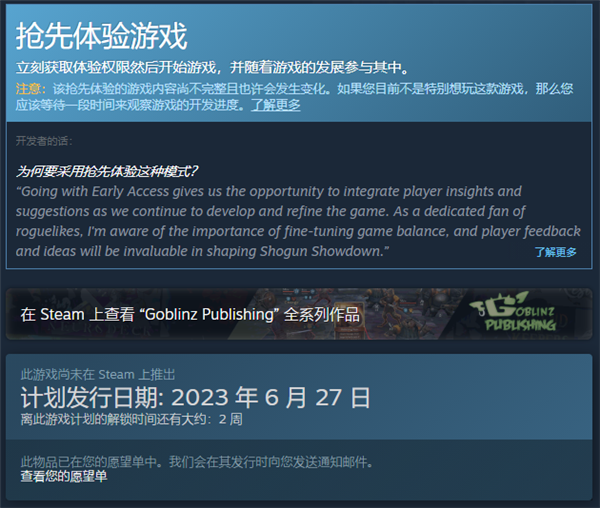This screenshot has height=508, width=600.
Task: Click the Goblinz Publishing goblin logo
Action: [x=513, y=312]
